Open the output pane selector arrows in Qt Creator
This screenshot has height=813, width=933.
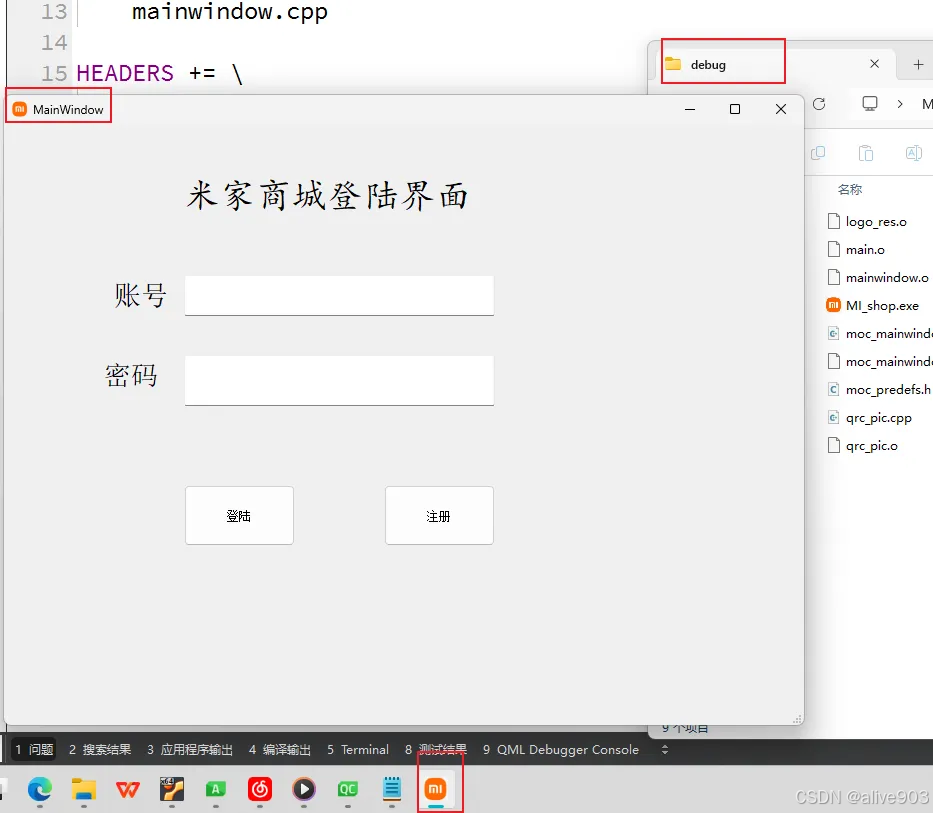pyautogui.click(x=665, y=749)
